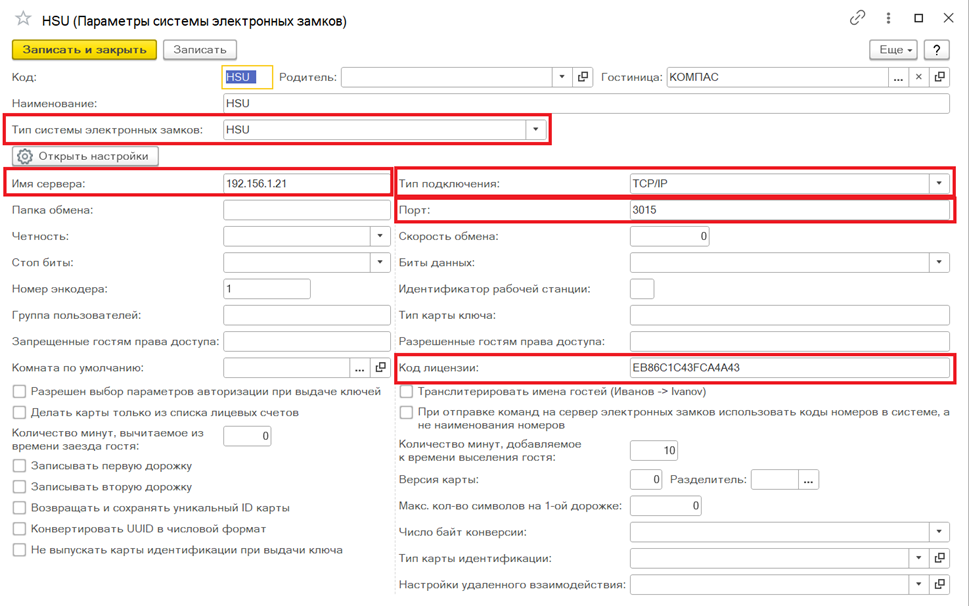This screenshot has width=969, height=606.
Task: Click the Код лицензии input field
Action: (x=789, y=368)
